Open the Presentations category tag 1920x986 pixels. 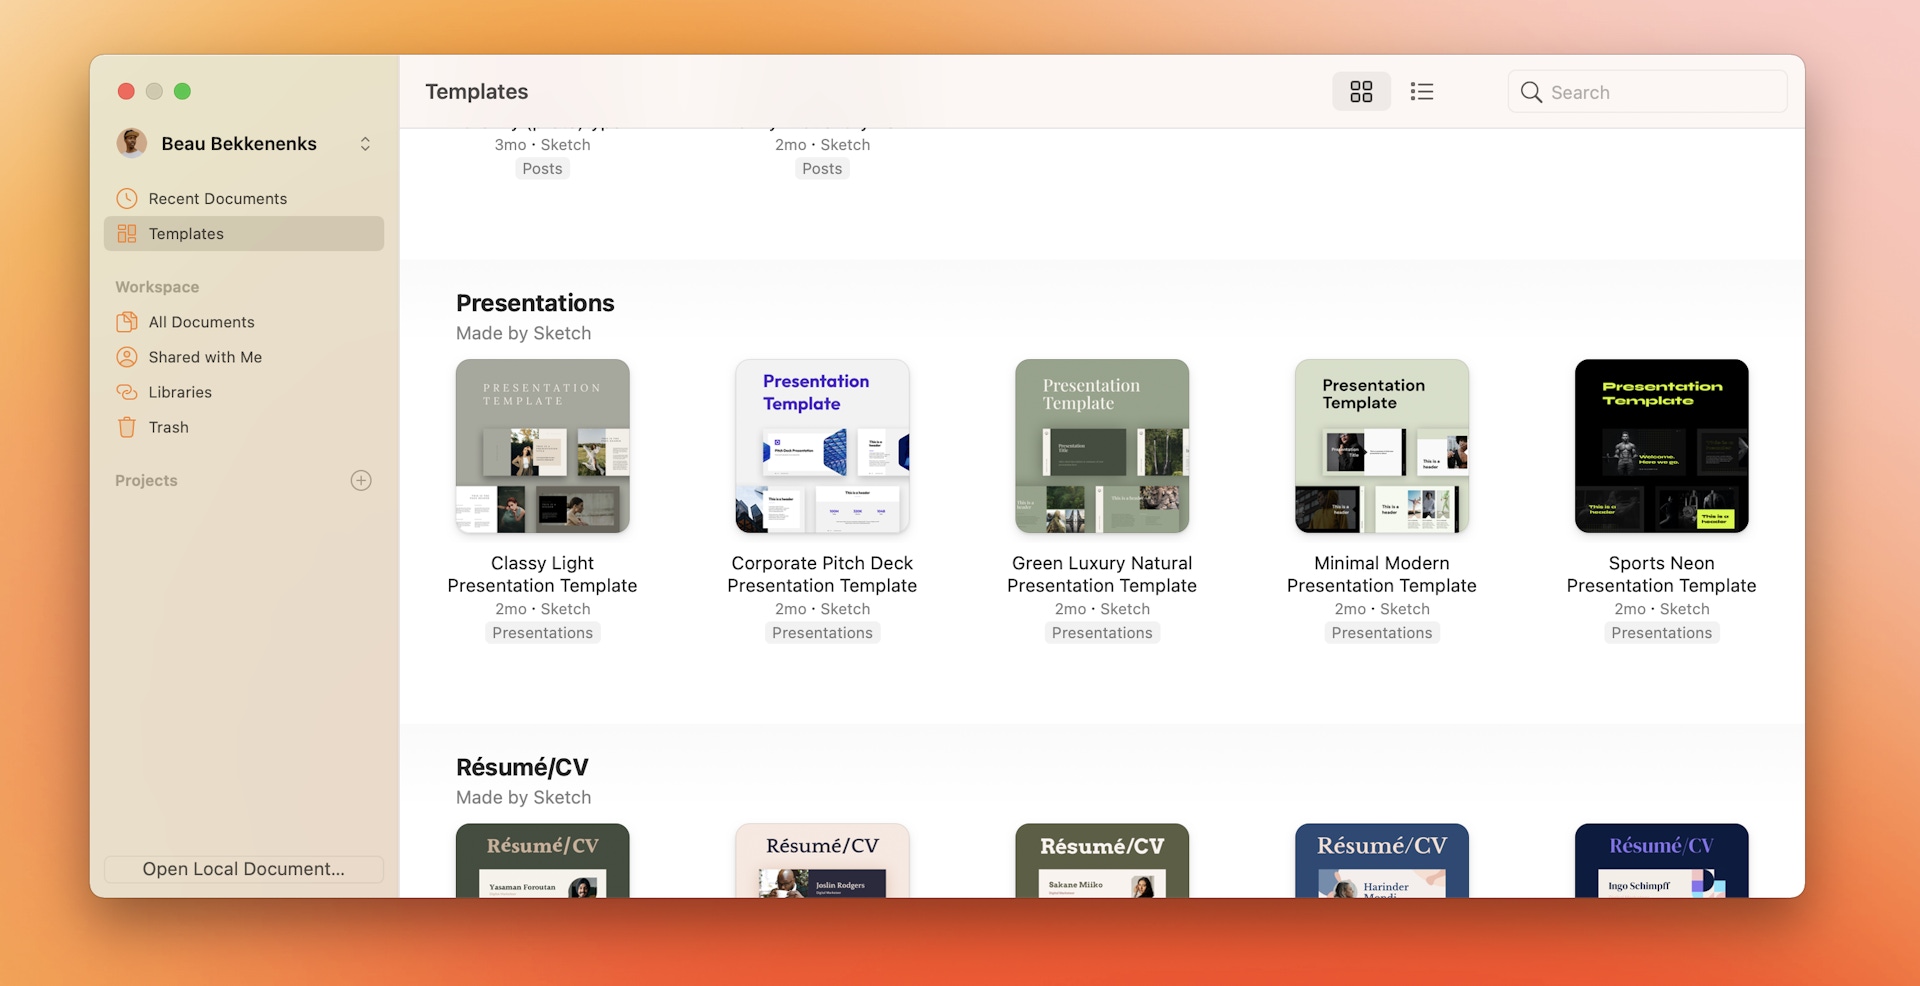541,632
